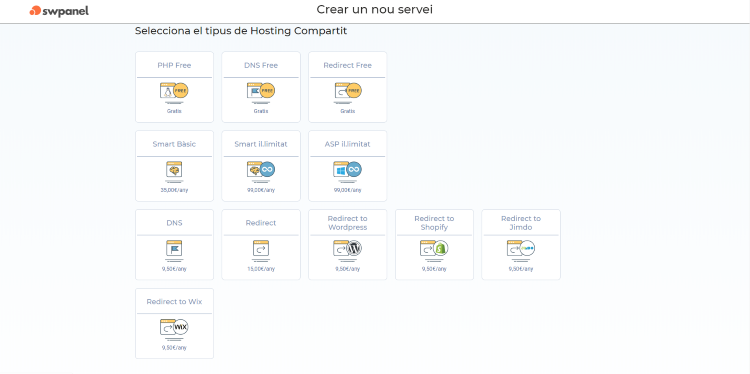
Task: Click the 15,00€/any price
Action: coord(261,269)
